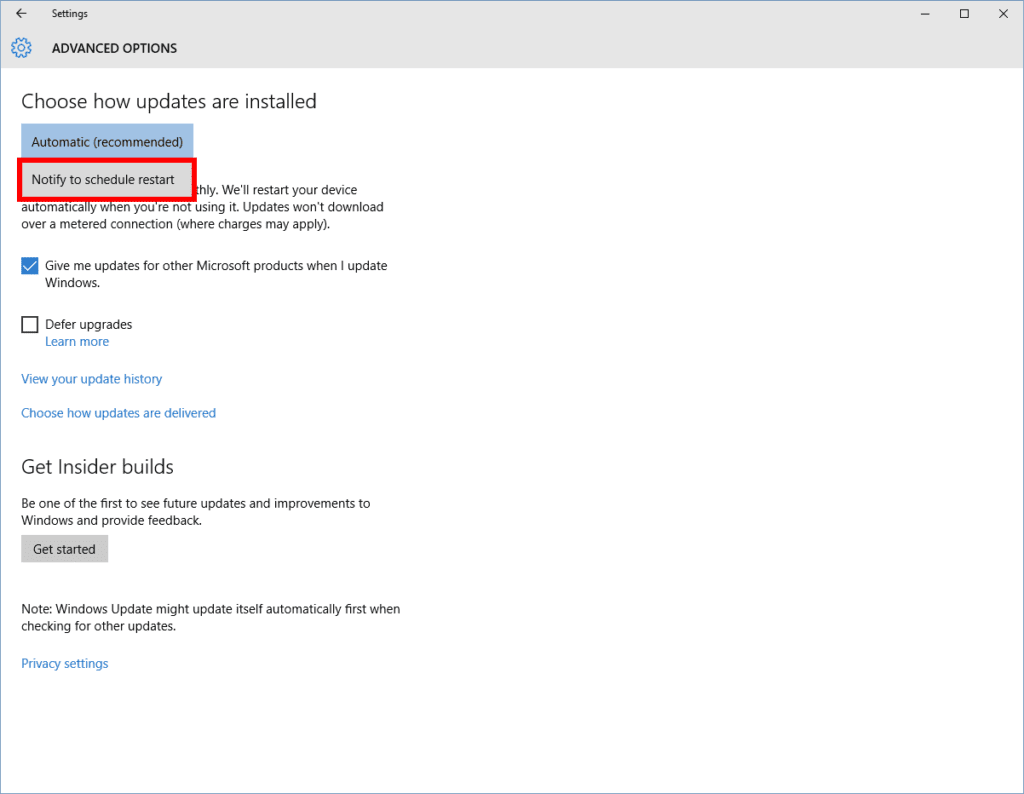Click "Learn more" under Defer upgrades
Viewport: 1024px width, 794px height.
(x=77, y=341)
